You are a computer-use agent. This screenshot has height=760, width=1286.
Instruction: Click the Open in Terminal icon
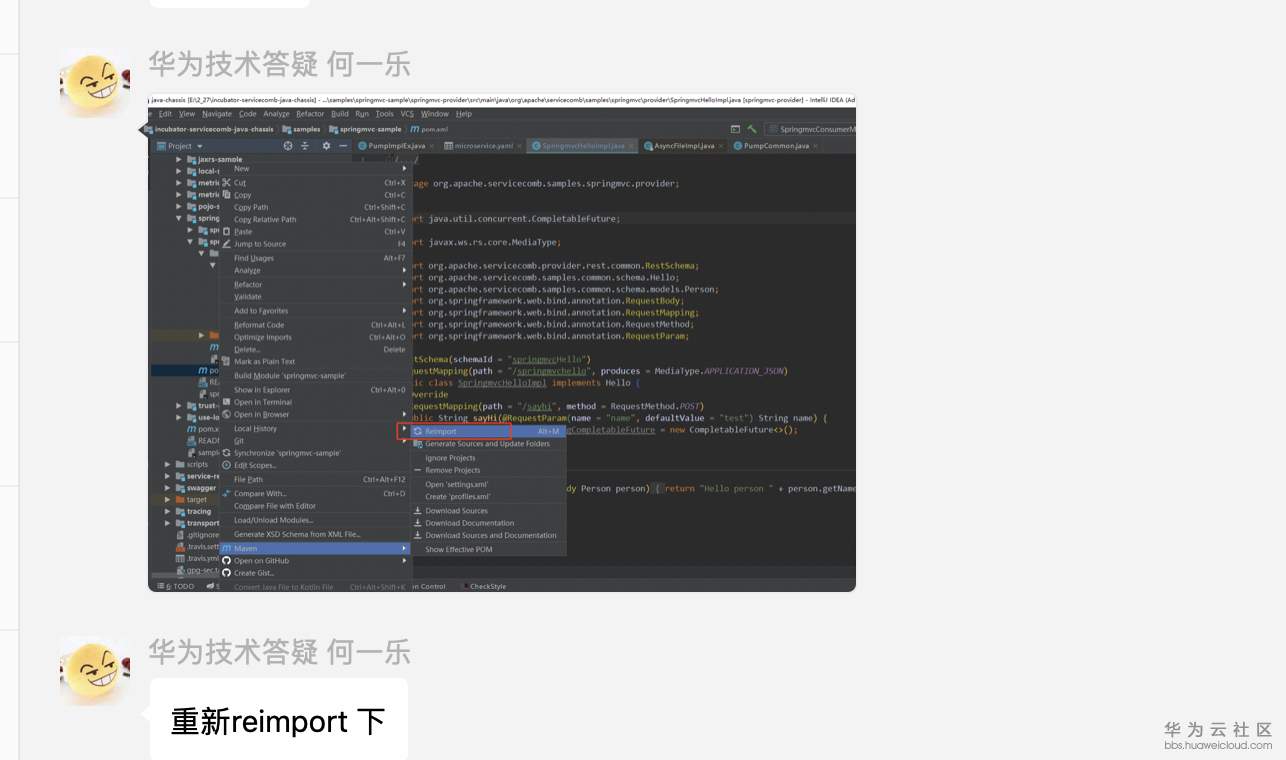226,402
